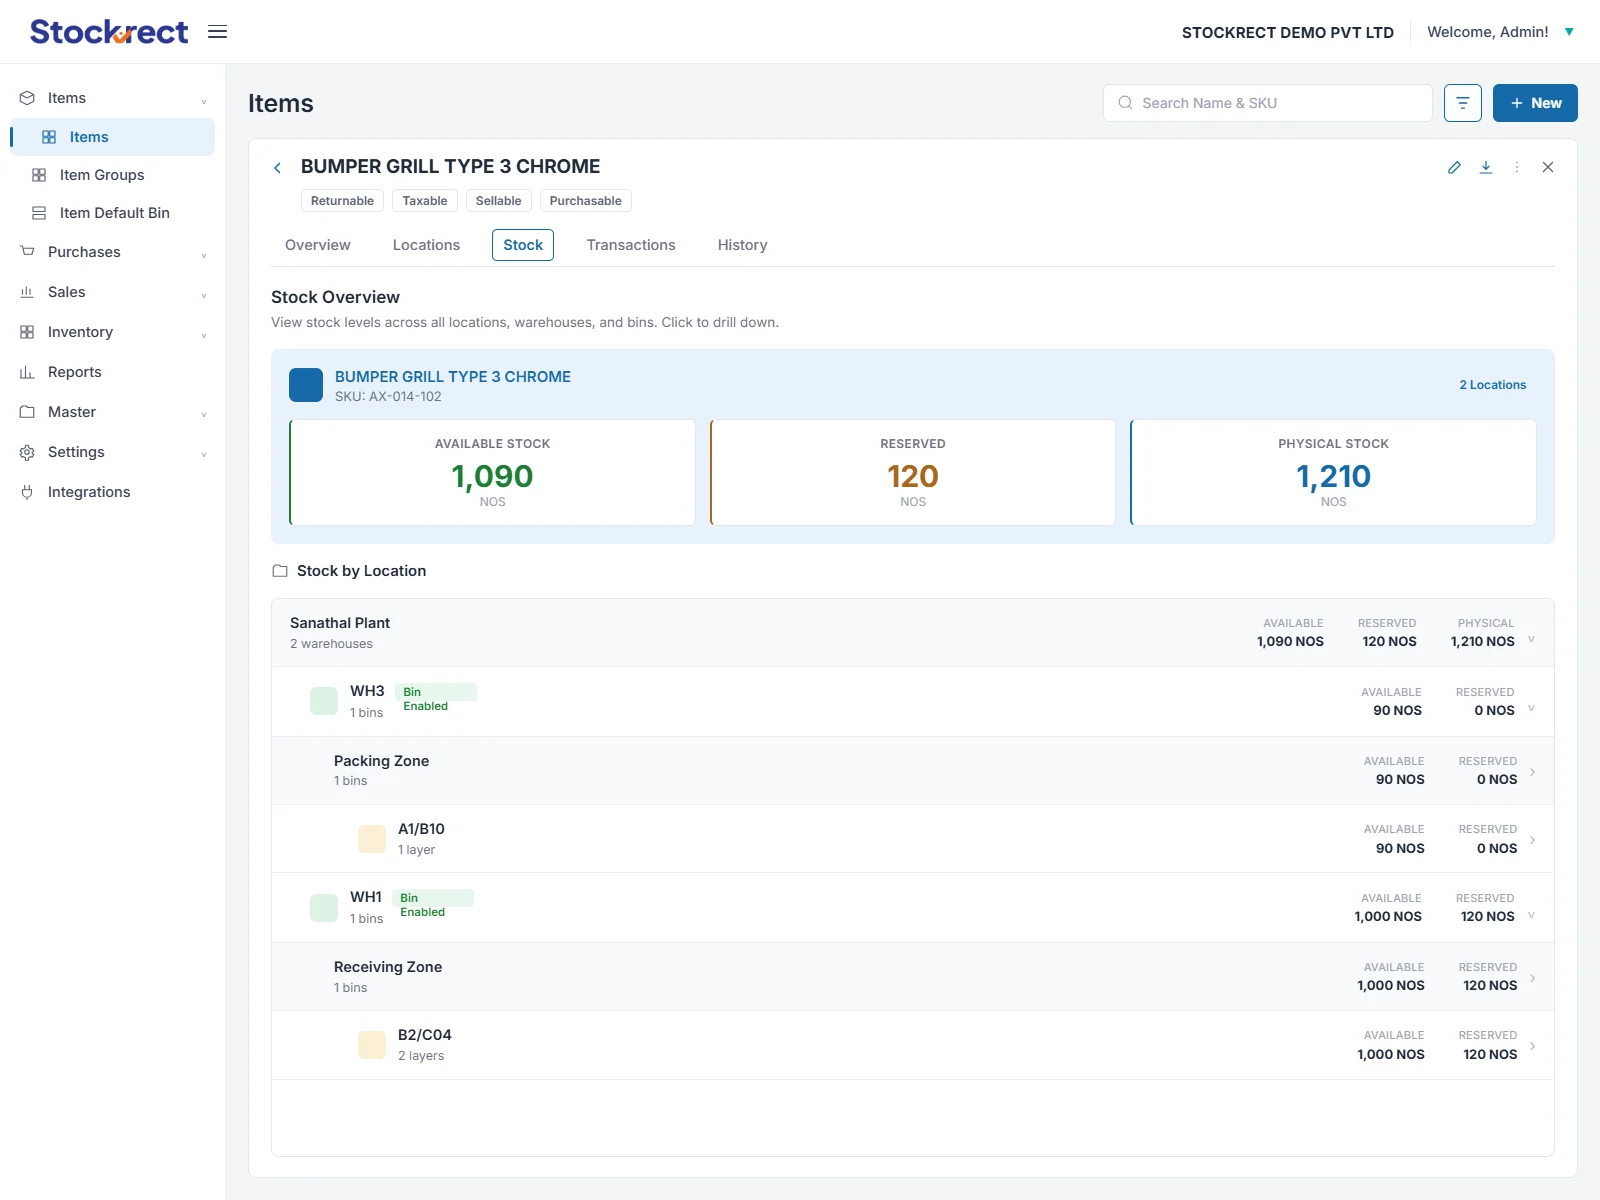Viewport: 1600px width, 1200px height.
Task: Go back using the left arrow
Action: coord(277,168)
